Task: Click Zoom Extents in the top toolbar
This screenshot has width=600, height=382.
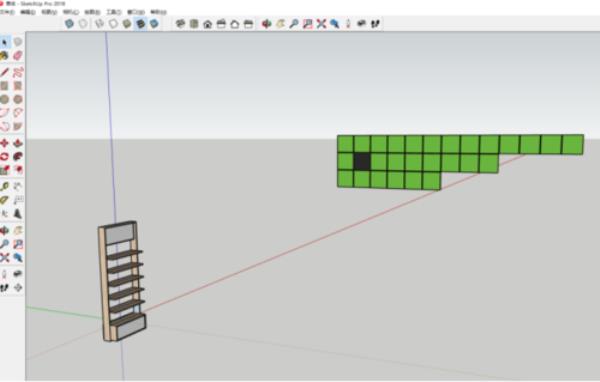Action: click(x=321, y=24)
